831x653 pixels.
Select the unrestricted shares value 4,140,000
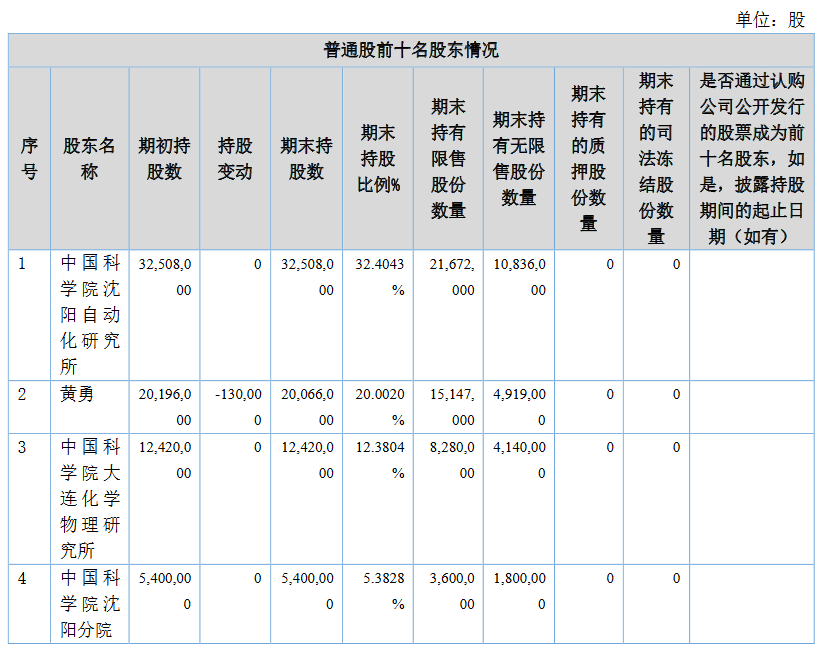coord(519,460)
